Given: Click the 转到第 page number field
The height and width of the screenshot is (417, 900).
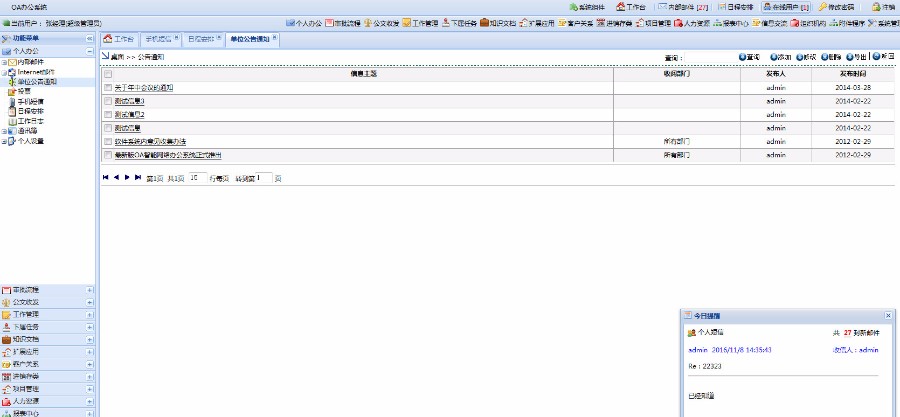Looking at the screenshot, I should pyautogui.click(x=264, y=178).
